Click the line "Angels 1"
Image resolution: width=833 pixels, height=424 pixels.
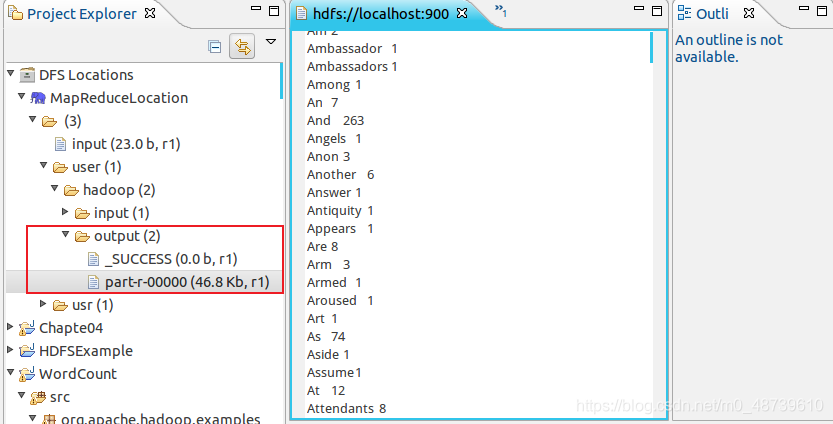(334, 139)
